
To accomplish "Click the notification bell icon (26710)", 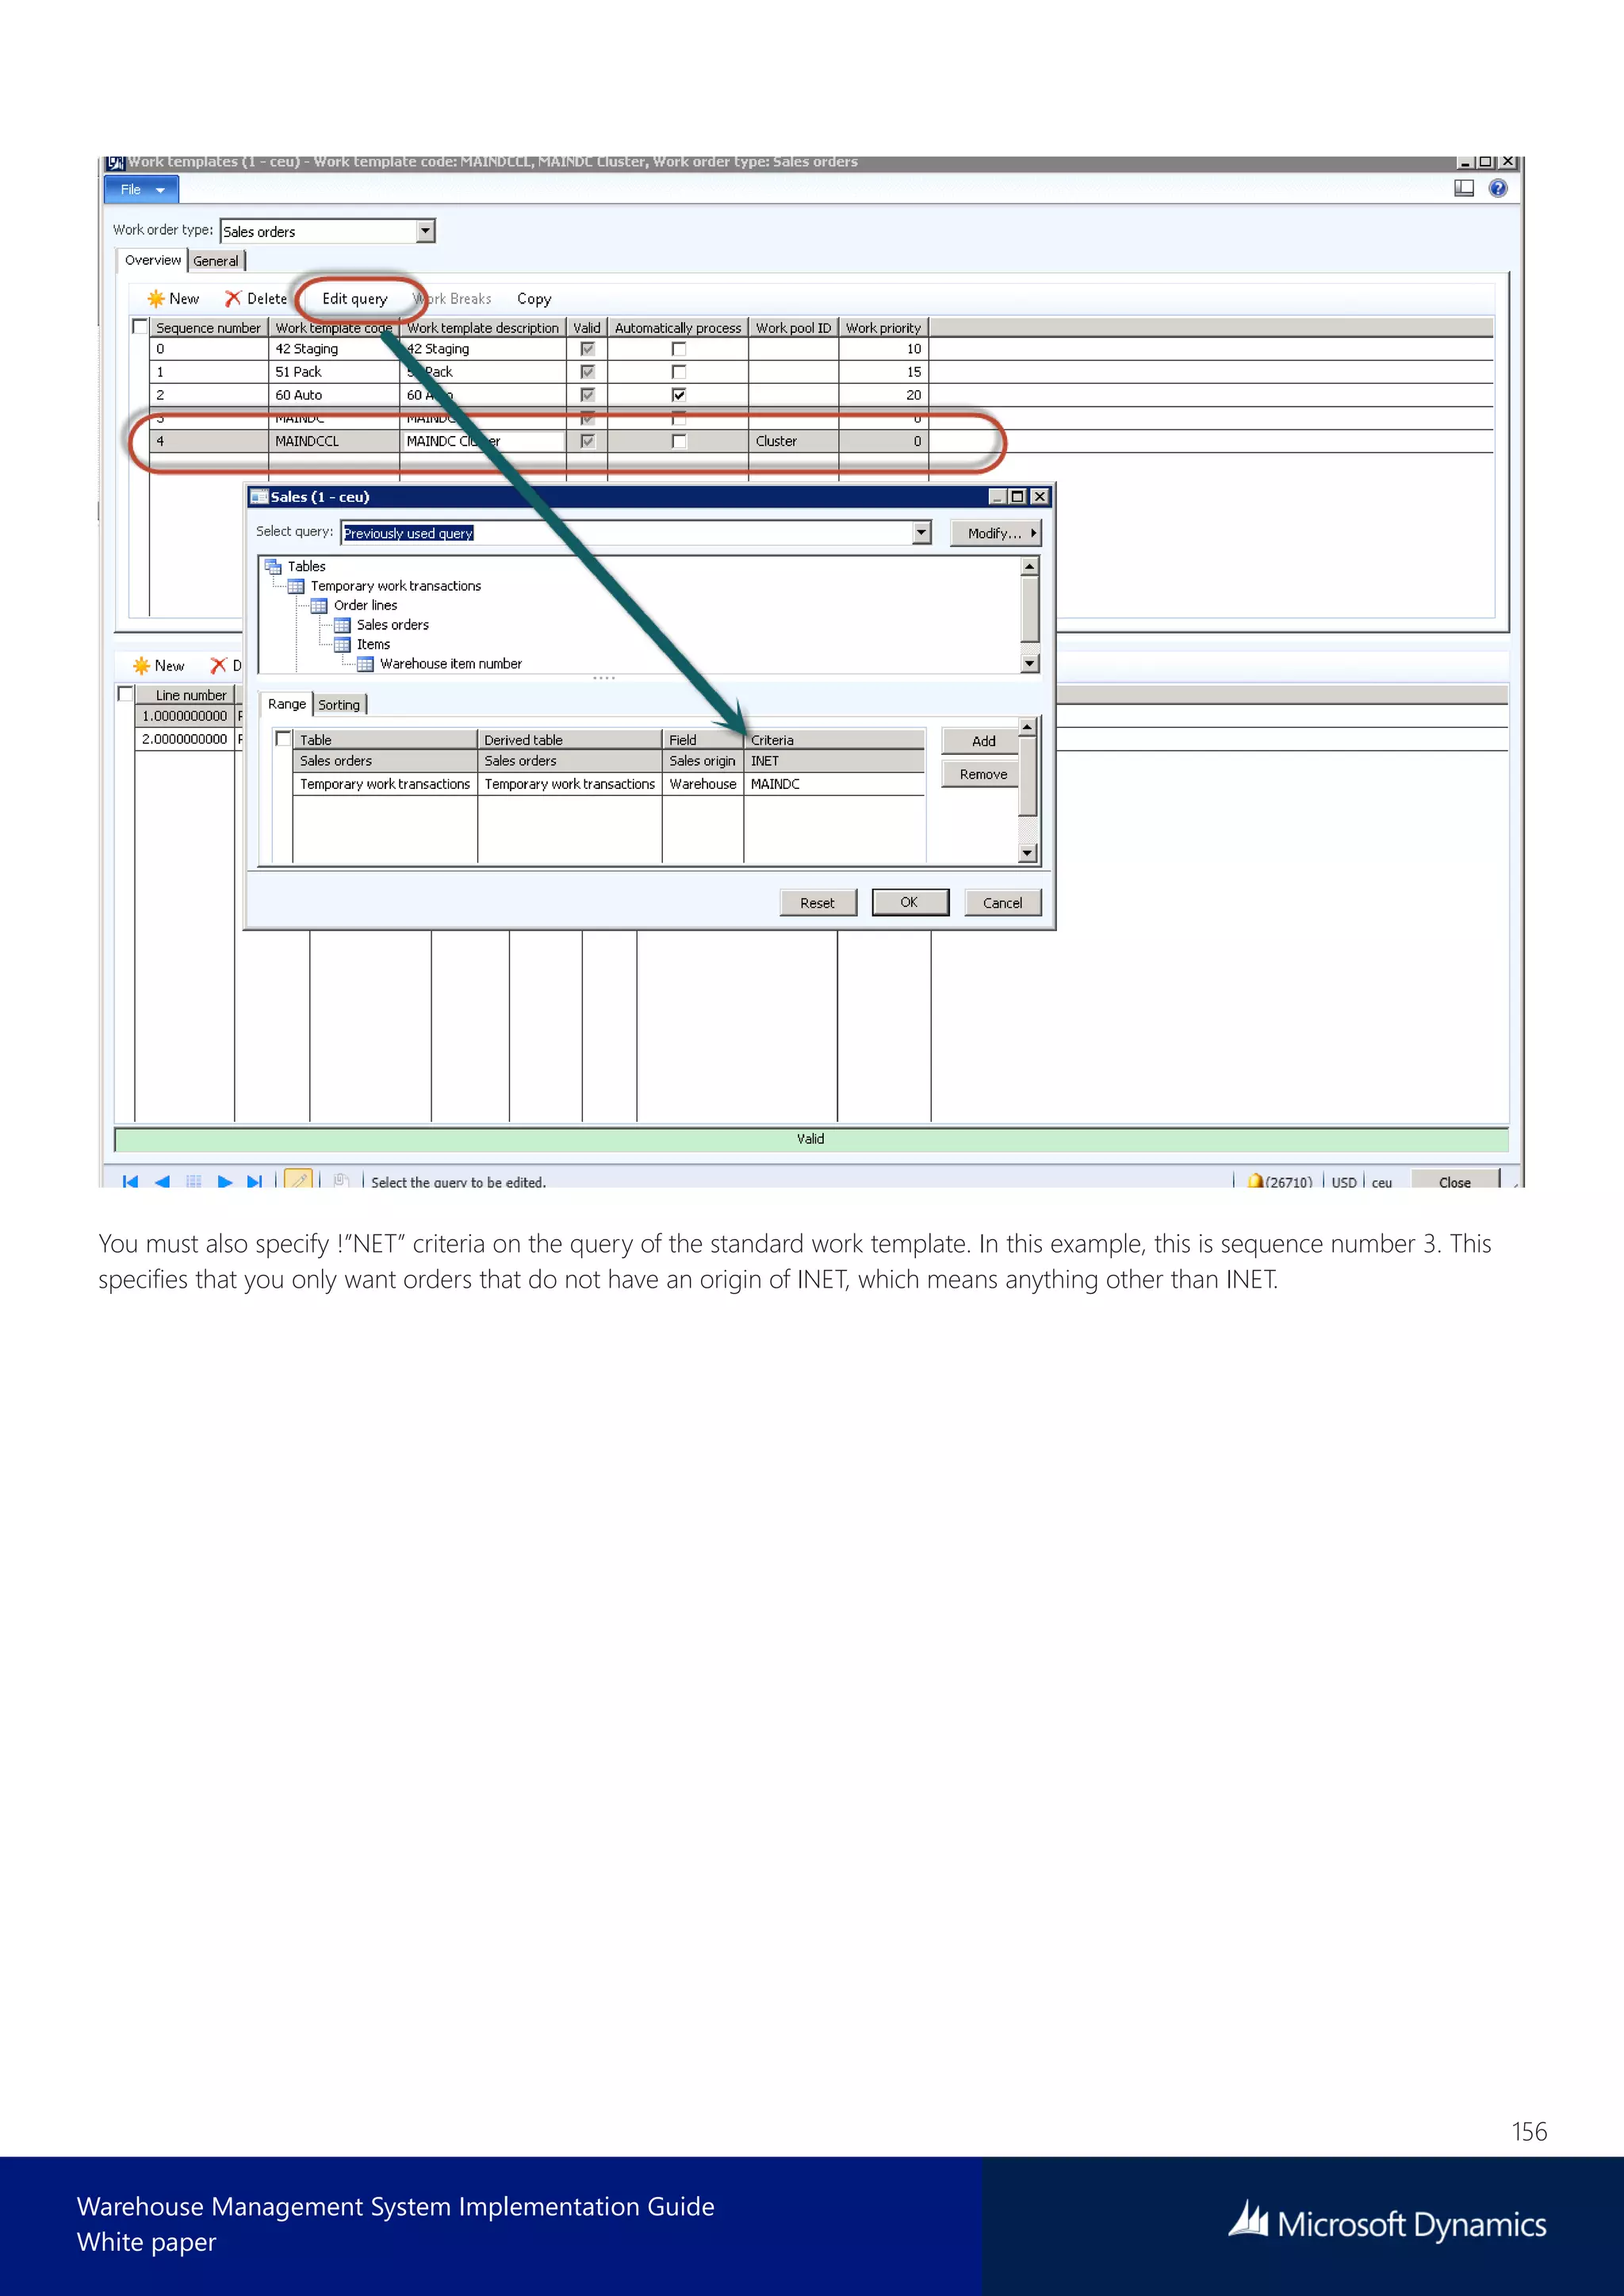I will [x=1255, y=1181].
